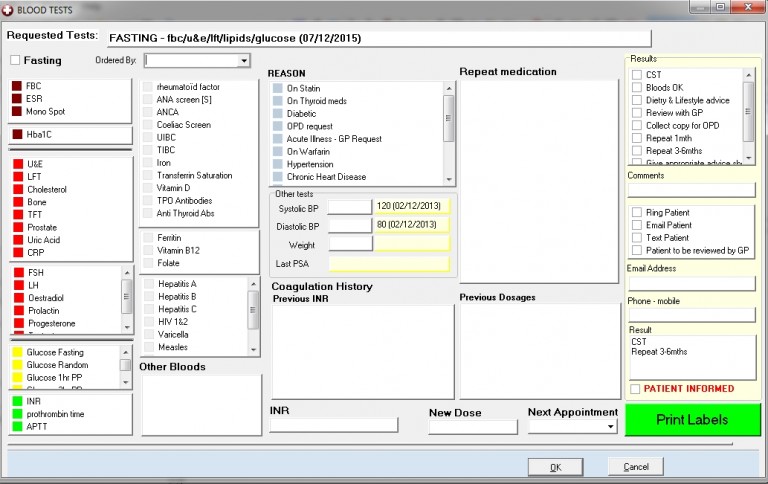768x484 pixels.
Task: Toggle the Fasting checkbox
Action: tap(14, 61)
